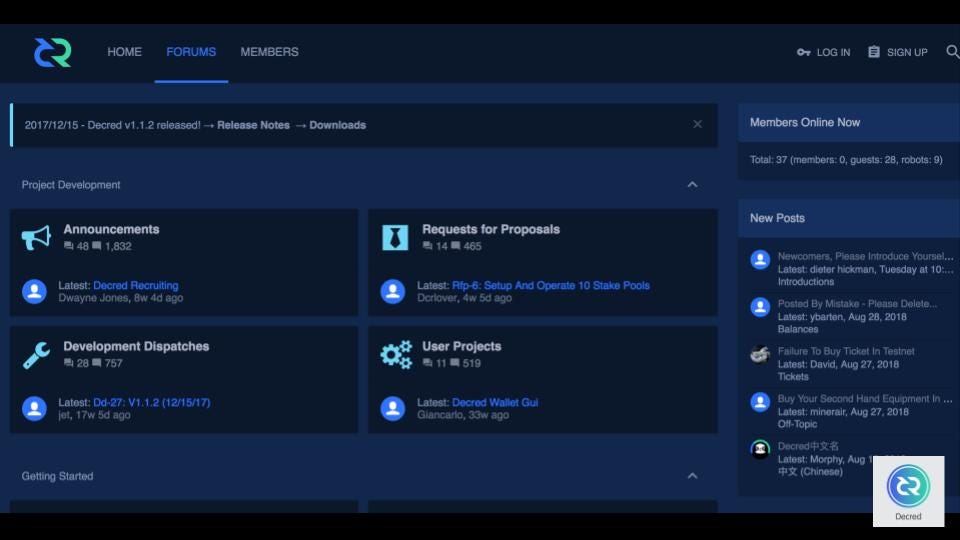Open Rfp-6: Setup And Operate 10 Stake Pools
Viewport: 960px width, 540px height.
[x=551, y=285]
